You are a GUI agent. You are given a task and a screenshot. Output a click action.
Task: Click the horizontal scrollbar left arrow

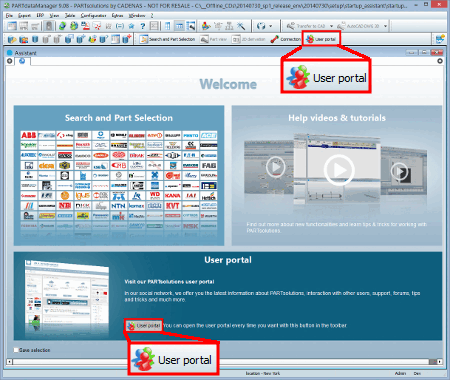(x=9, y=362)
